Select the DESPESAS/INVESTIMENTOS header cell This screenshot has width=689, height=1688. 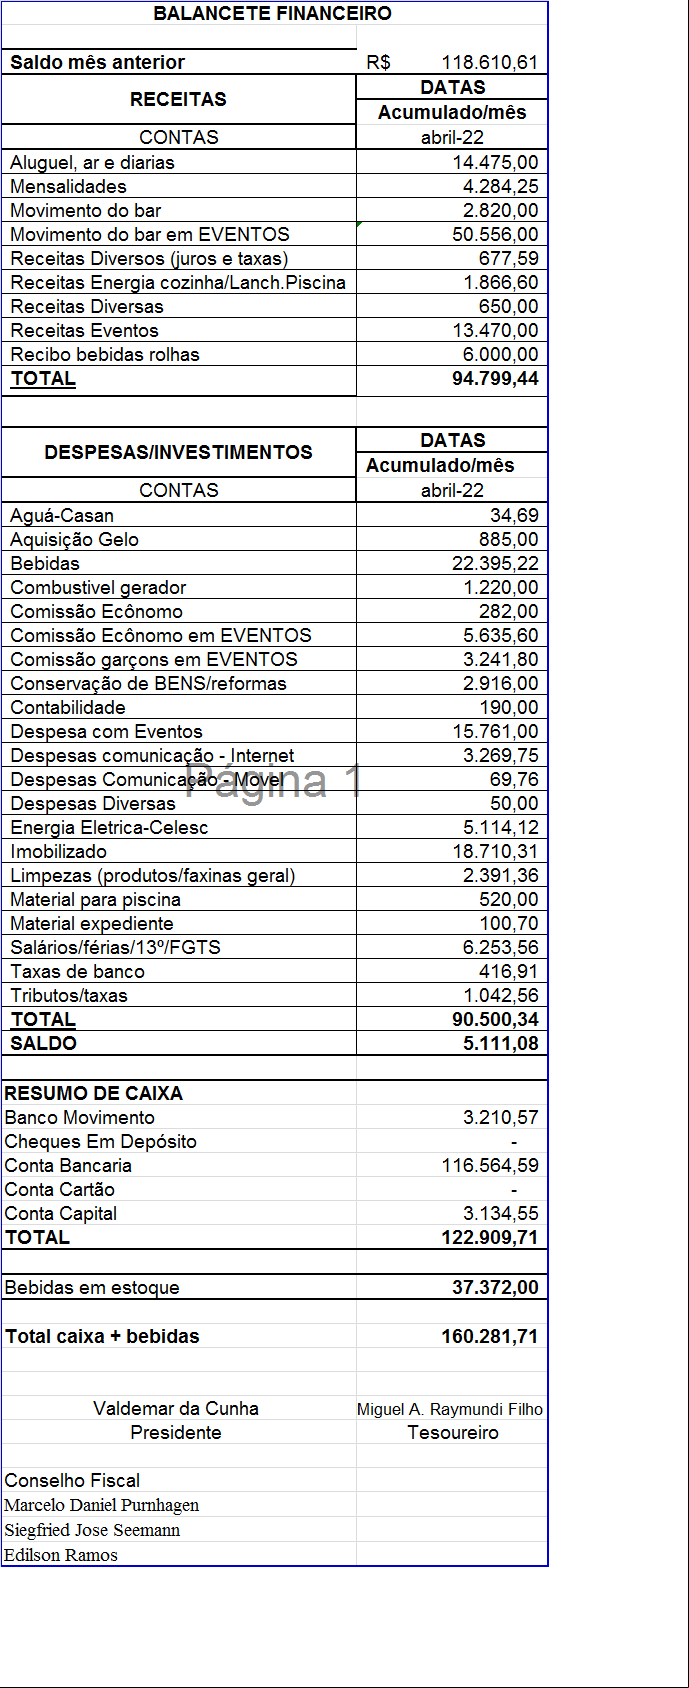point(178,452)
